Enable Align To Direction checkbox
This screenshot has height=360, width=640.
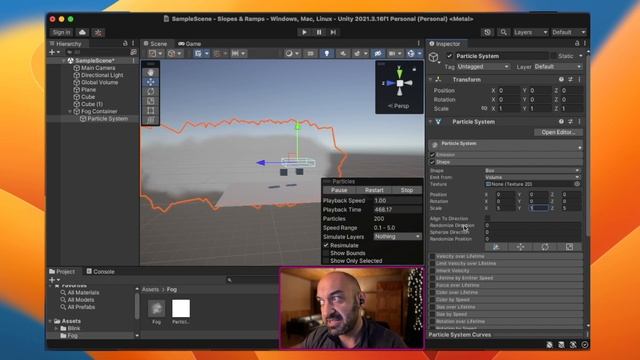click(x=487, y=218)
